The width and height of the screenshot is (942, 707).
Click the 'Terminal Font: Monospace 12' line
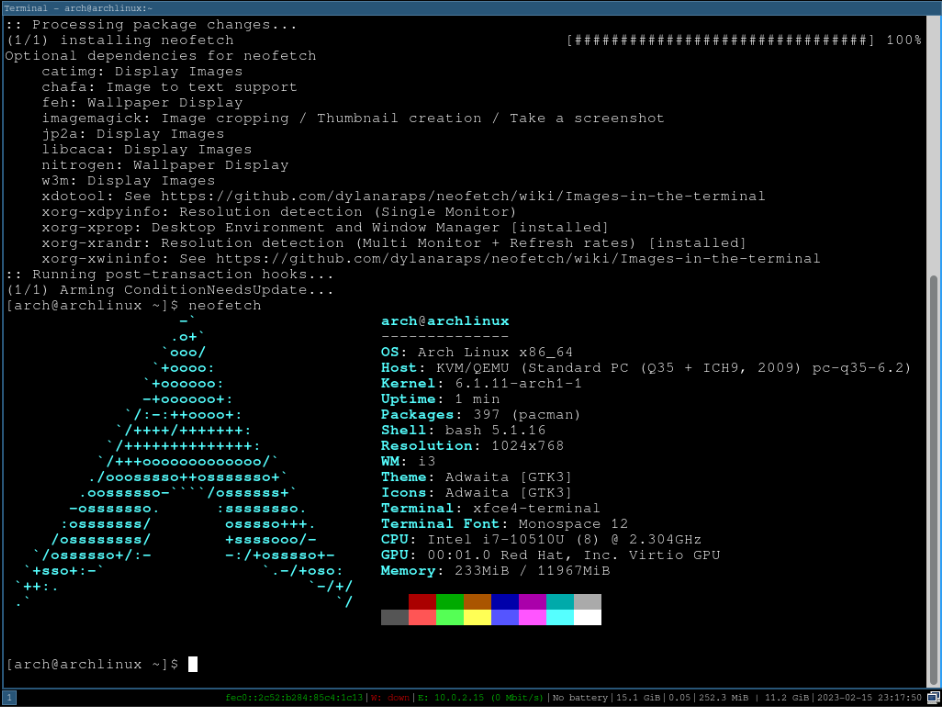pyautogui.click(x=505, y=524)
